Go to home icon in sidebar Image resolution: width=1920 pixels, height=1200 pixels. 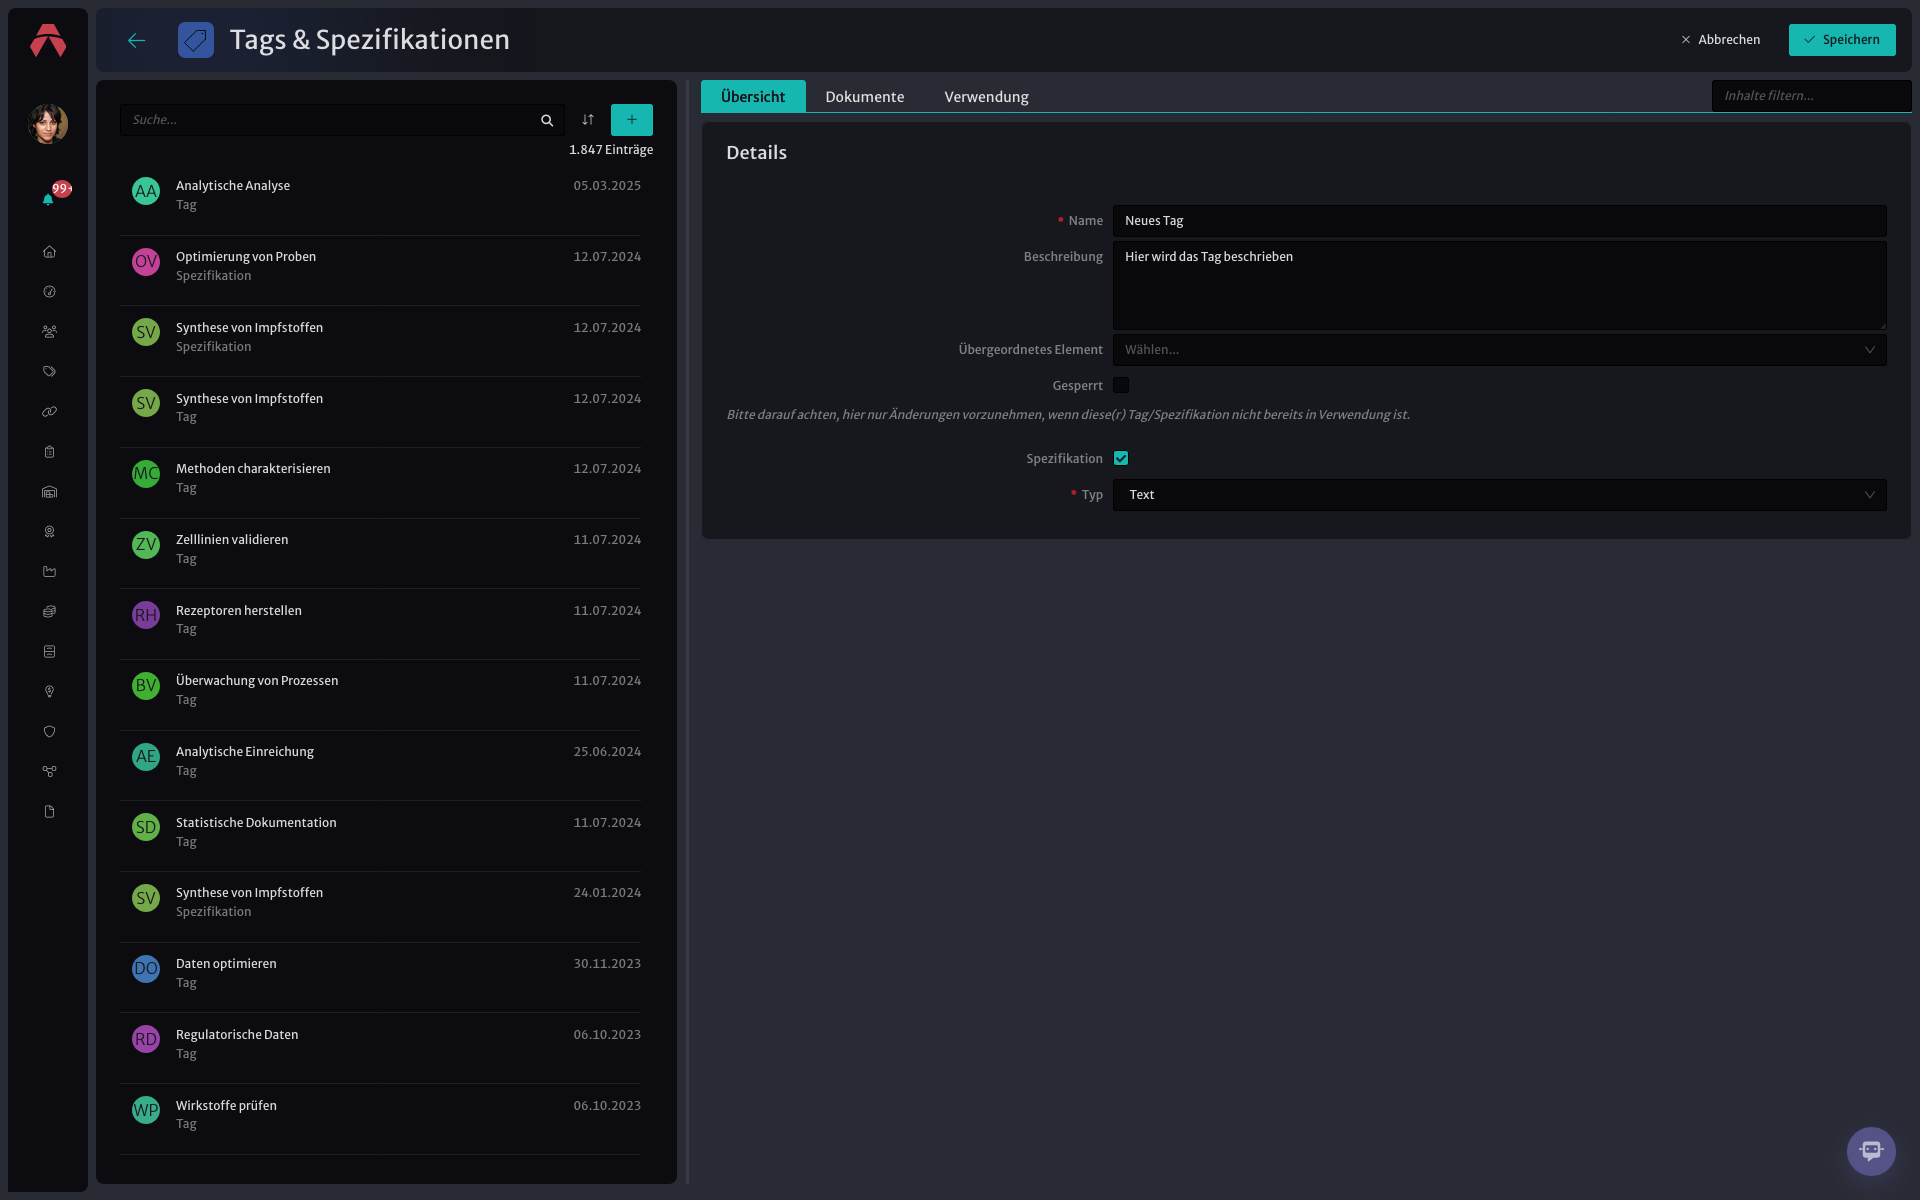[x=49, y=252]
